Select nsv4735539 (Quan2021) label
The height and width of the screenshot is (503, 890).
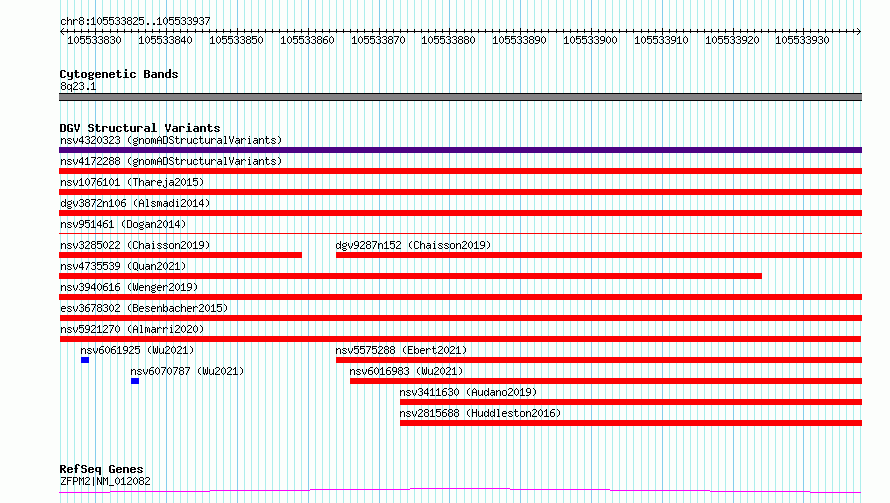point(123,266)
